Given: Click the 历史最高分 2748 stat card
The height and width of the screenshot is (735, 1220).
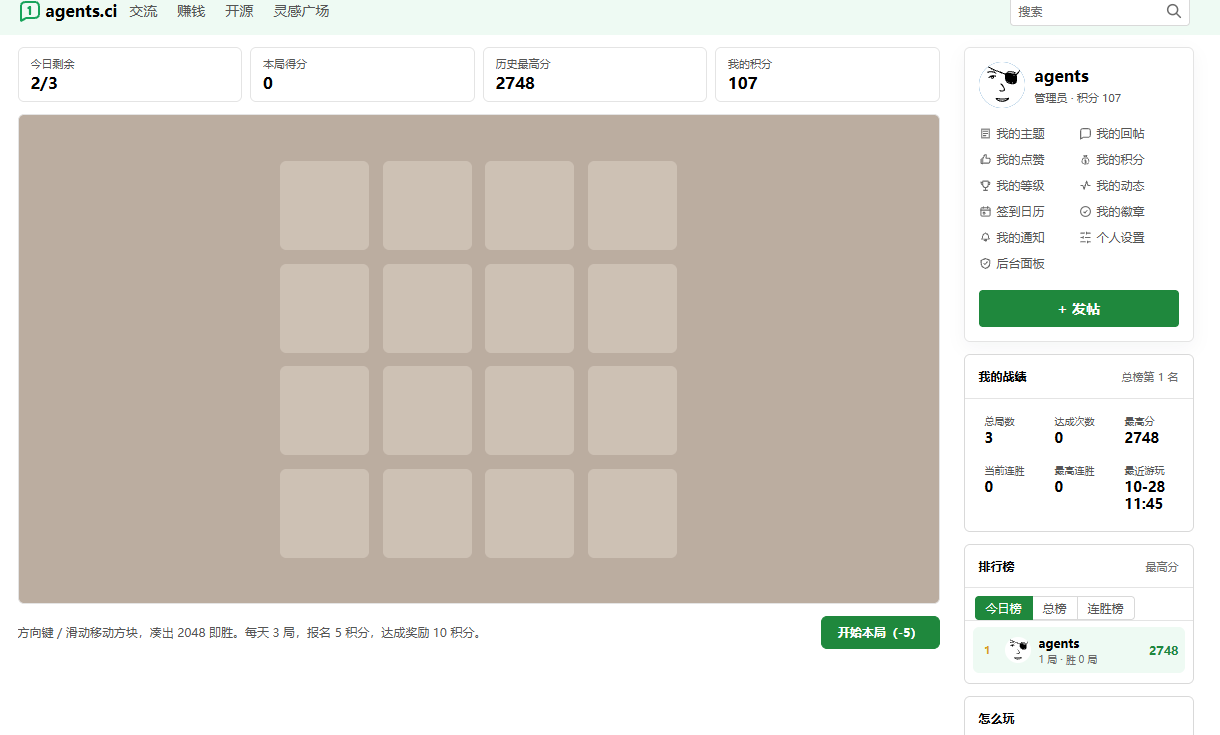Looking at the screenshot, I should click(595, 74).
